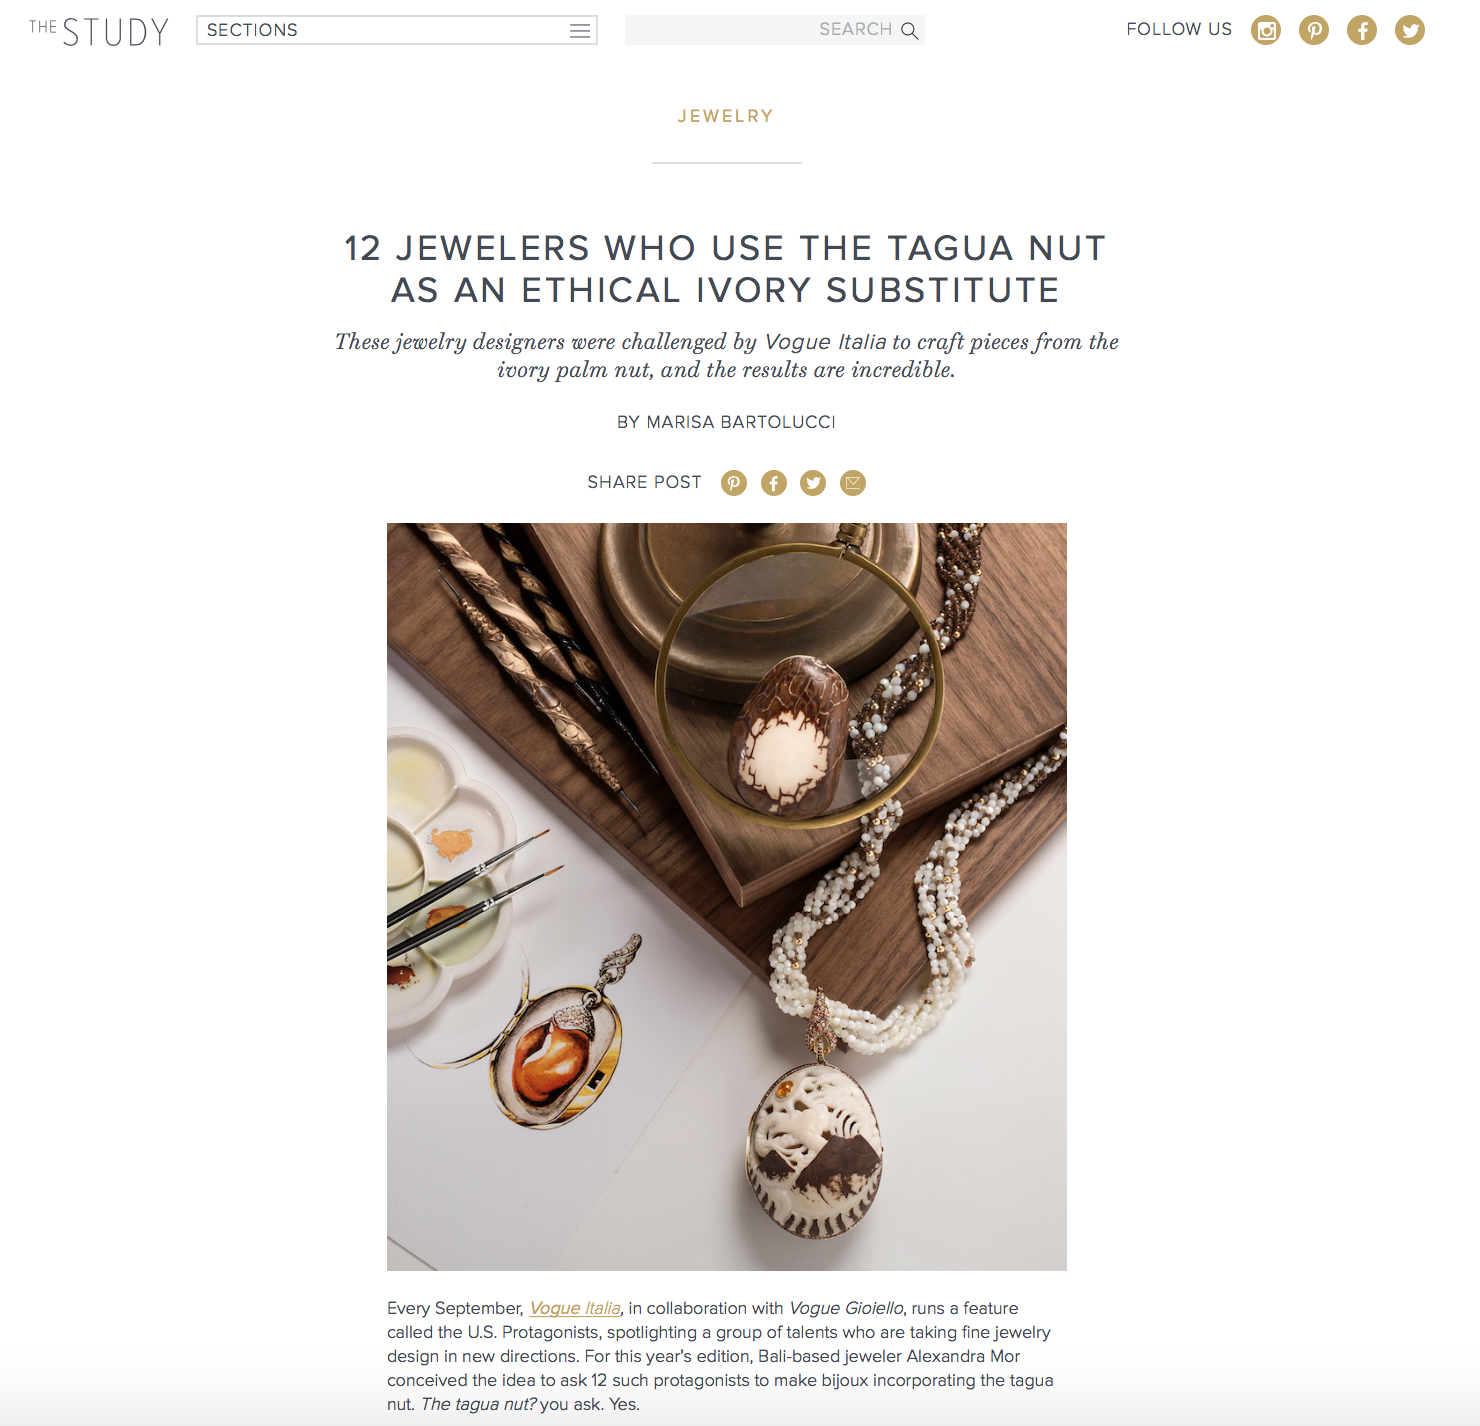
Task: Click the Follow Us label
Action: [x=1179, y=29]
